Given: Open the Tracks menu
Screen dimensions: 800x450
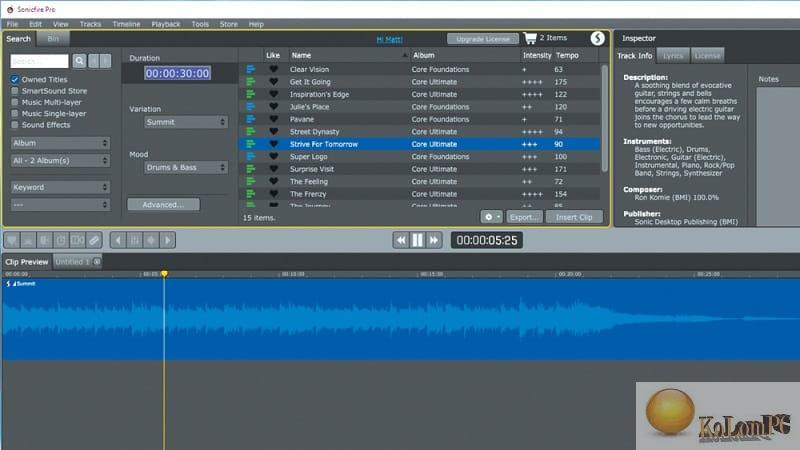Looking at the screenshot, I should pos(90,24).
